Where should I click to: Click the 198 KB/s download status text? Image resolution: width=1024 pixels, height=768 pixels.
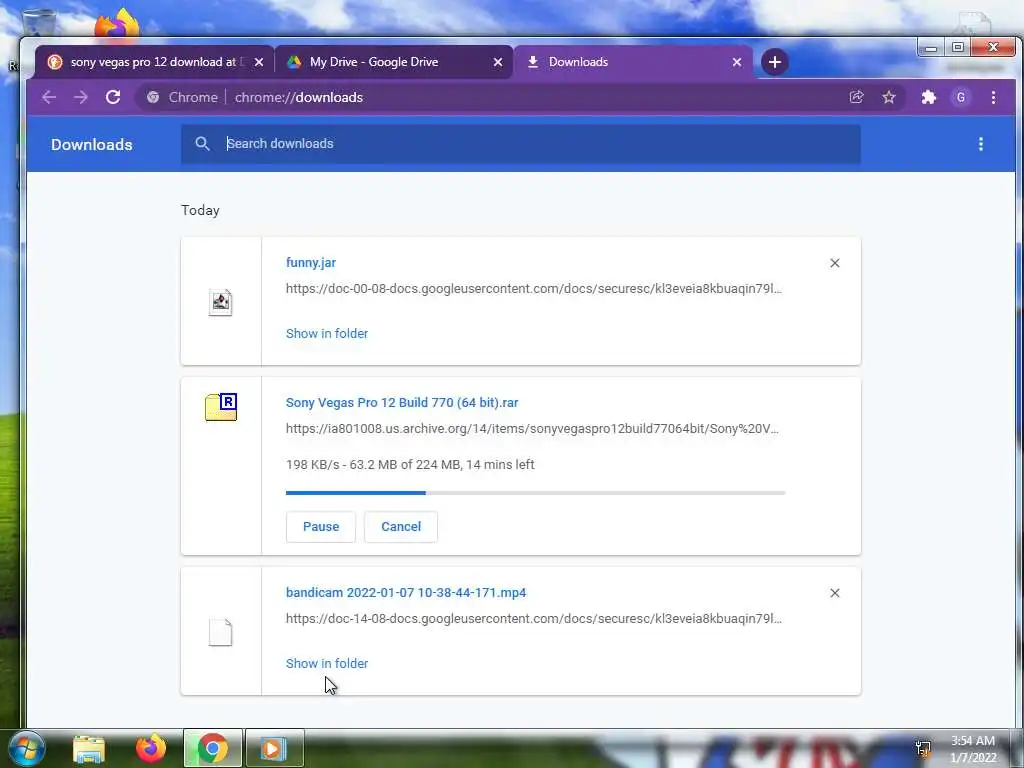click(410, 465)
